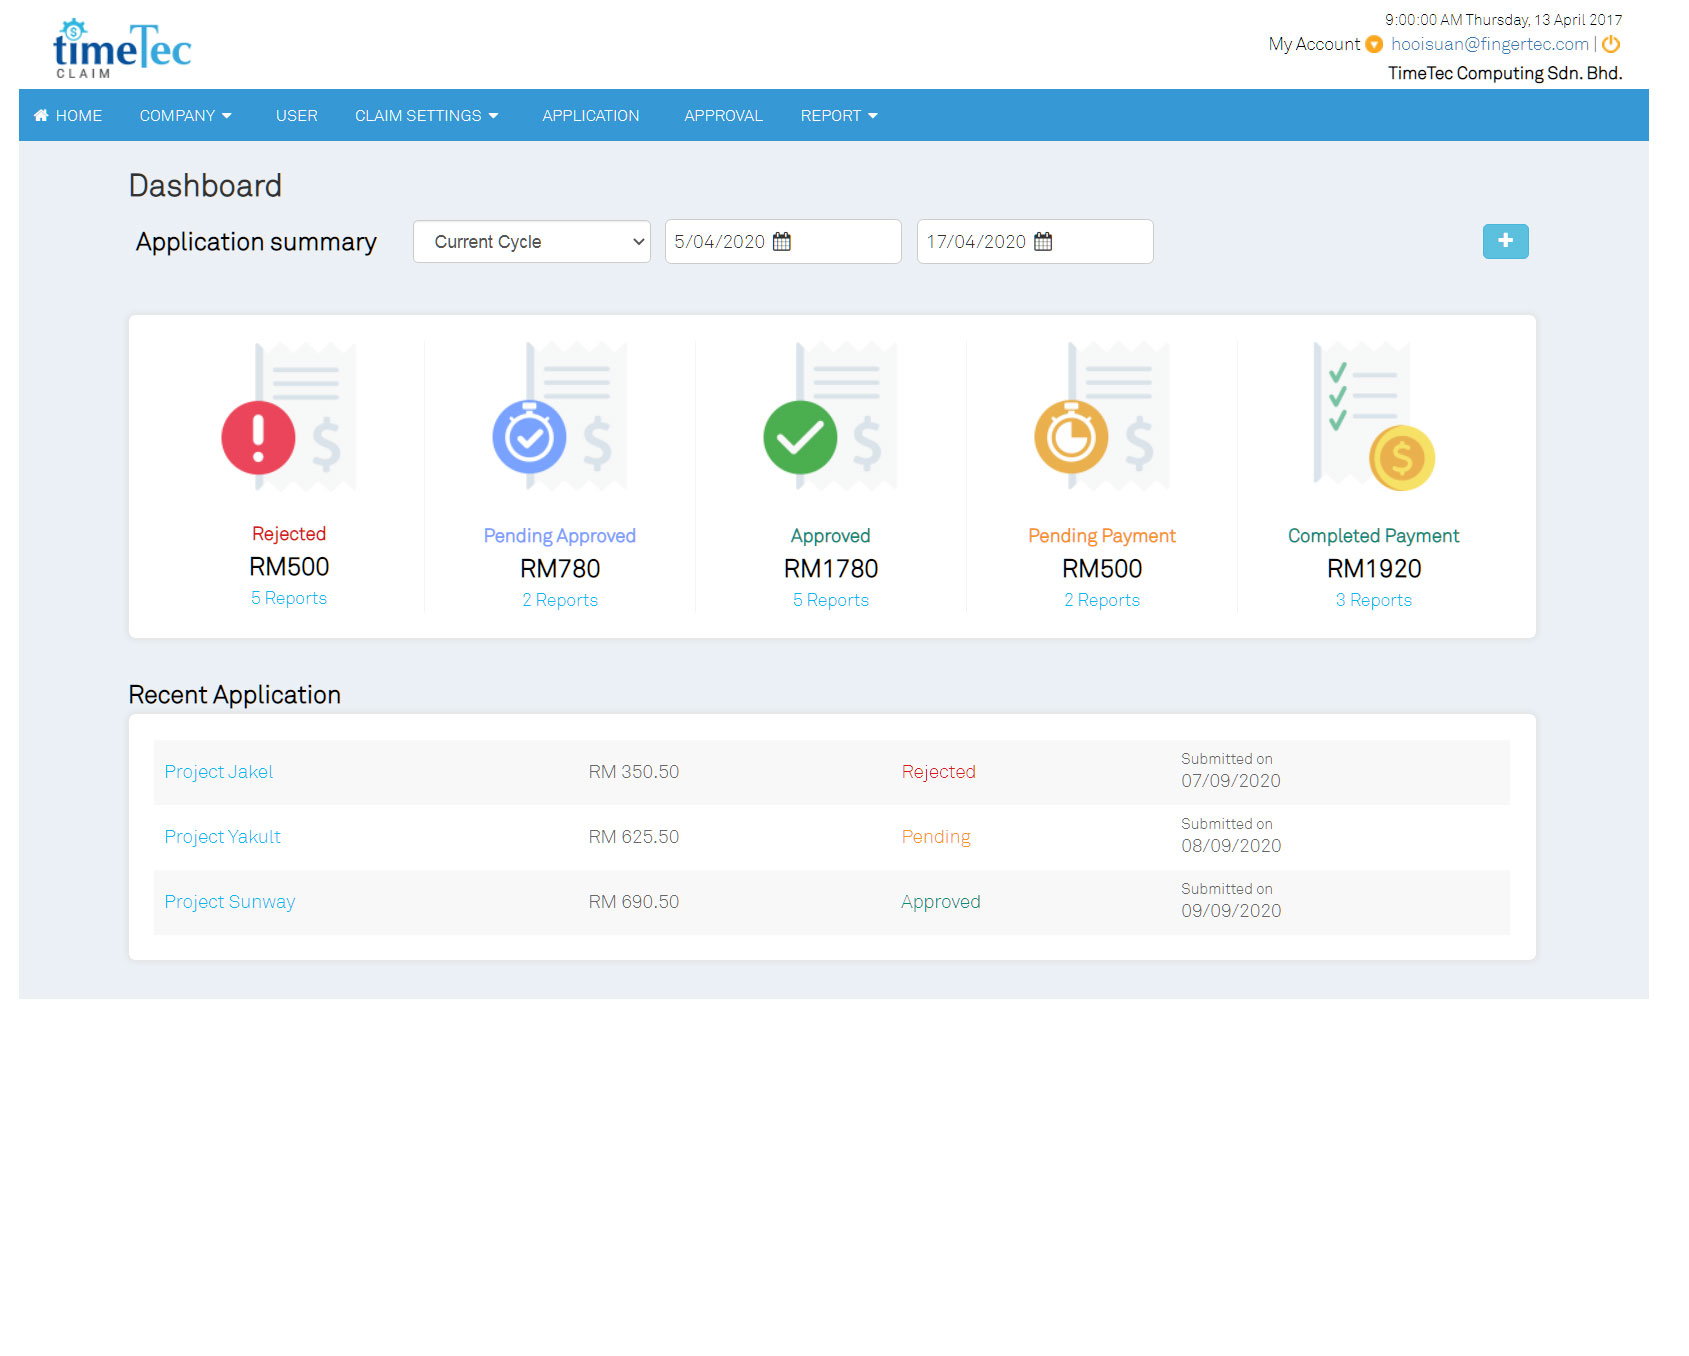Click amount RM 625.50
The image size is (1689, 1356).
click(x=634, y=837)
